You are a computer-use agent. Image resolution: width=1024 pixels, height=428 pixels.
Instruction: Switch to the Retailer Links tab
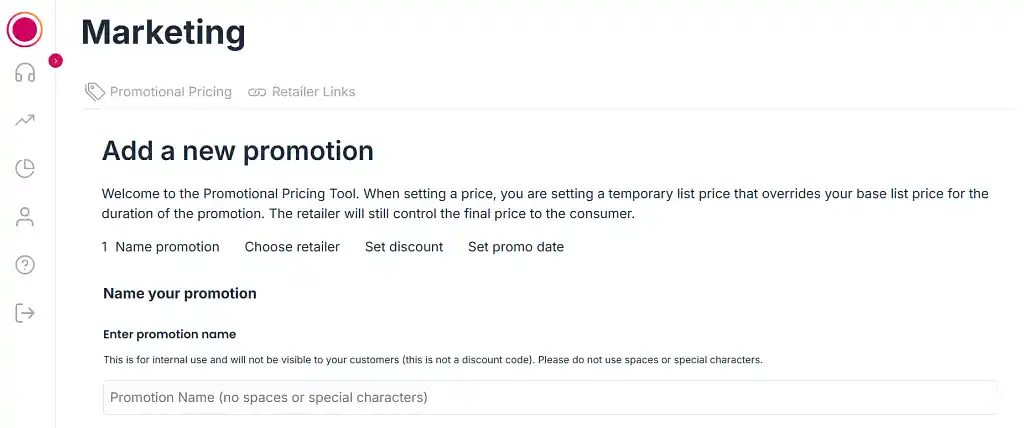(313, 92)
